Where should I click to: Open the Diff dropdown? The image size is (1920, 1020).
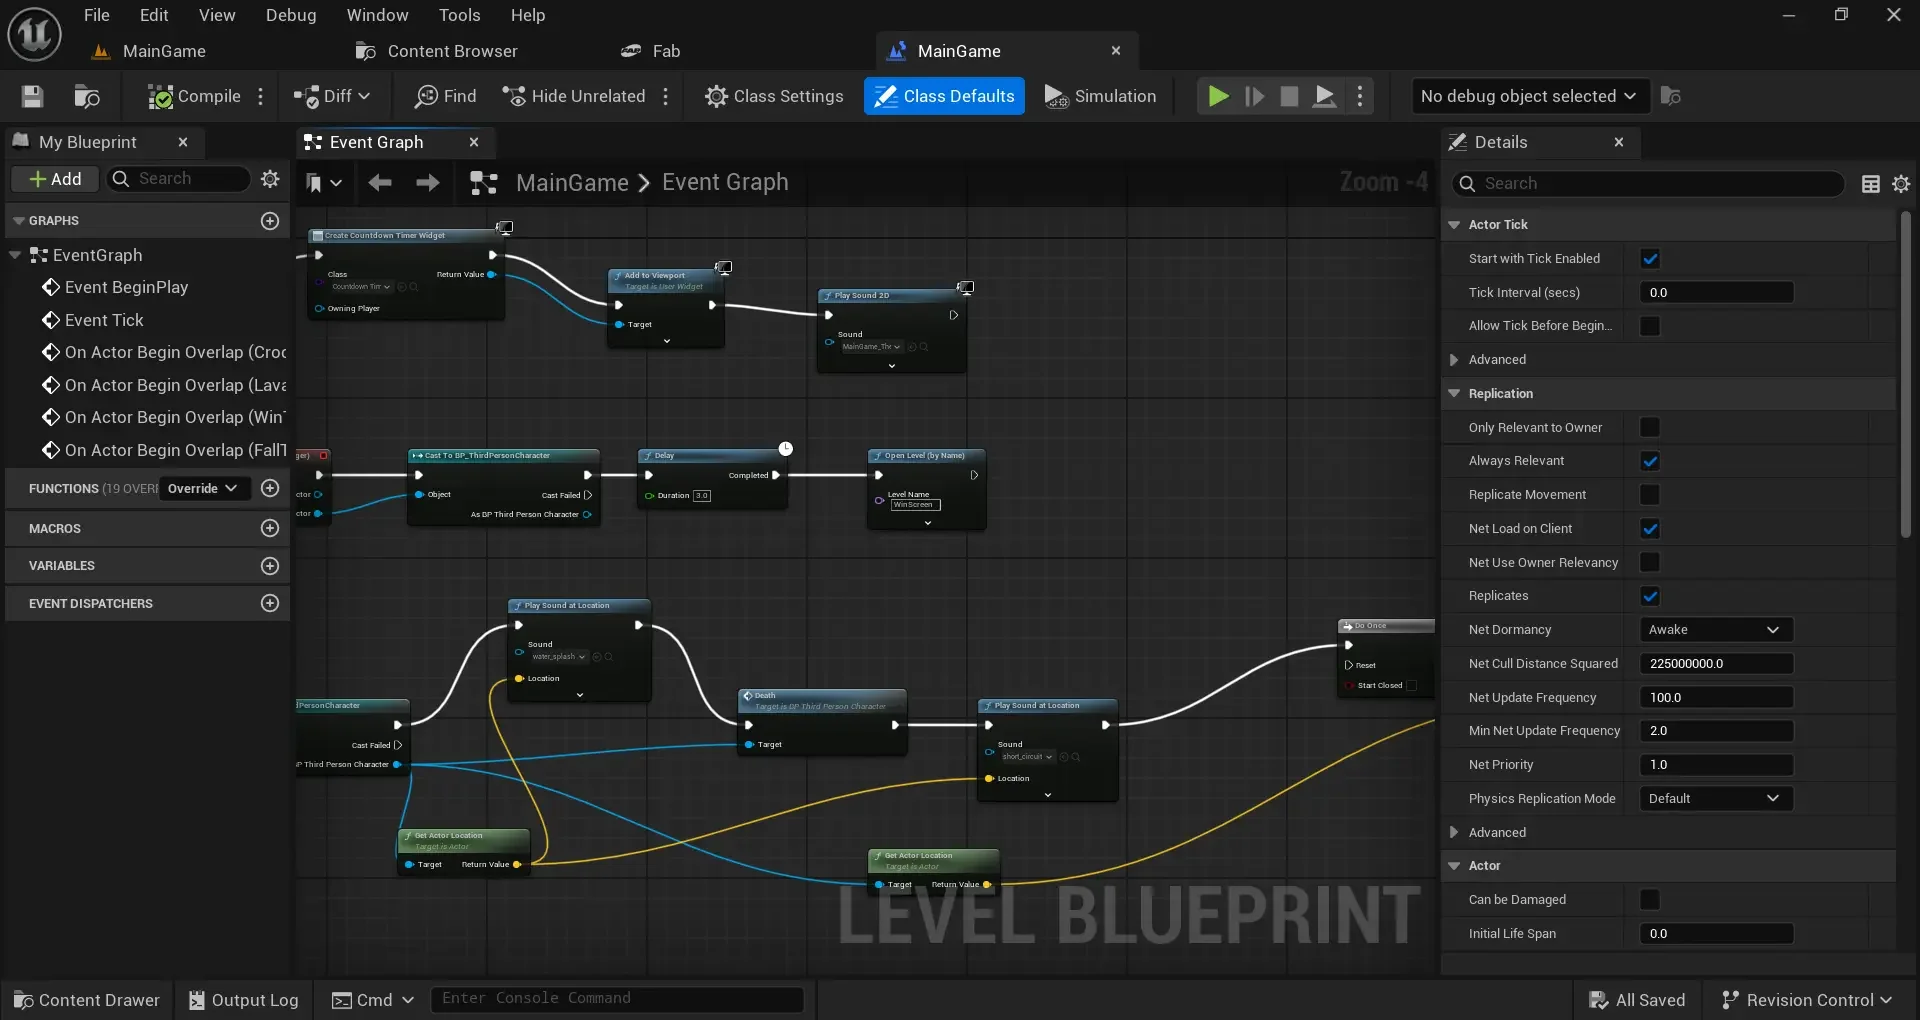(x=332, y=96)
